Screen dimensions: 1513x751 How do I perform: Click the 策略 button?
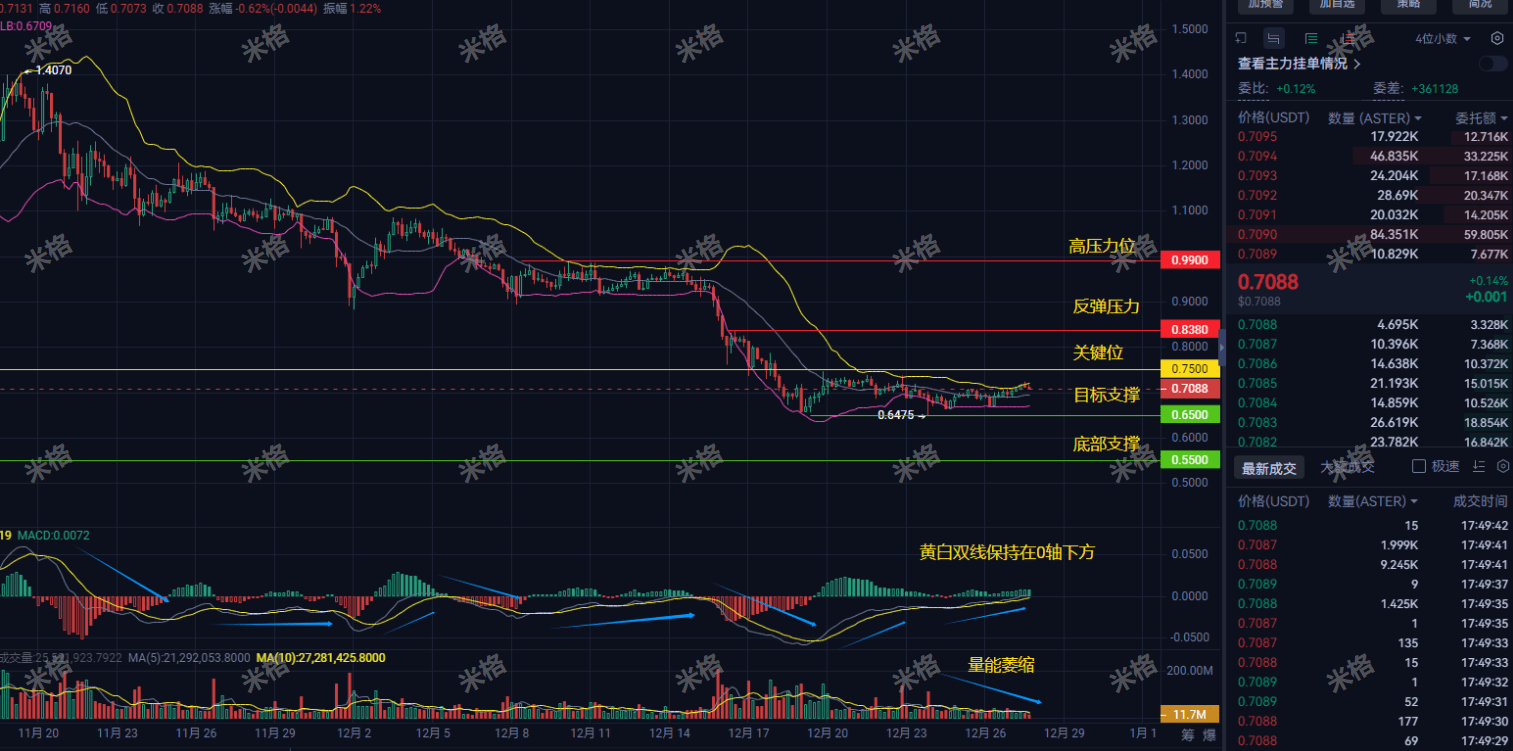(x=1408, y=4)
